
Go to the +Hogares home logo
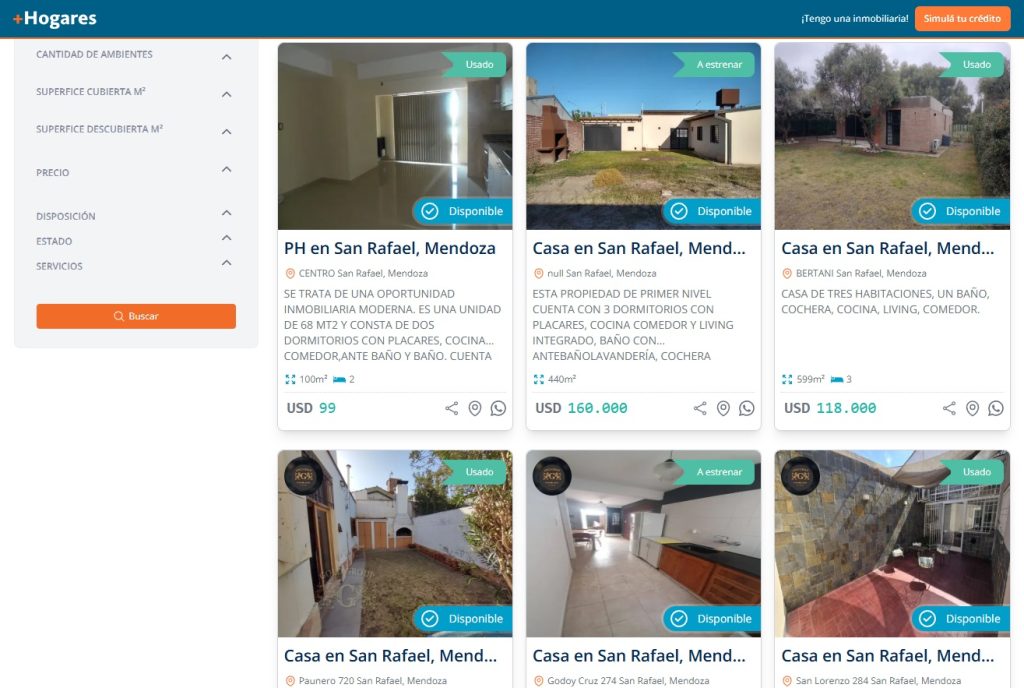click(x=55, y=18)
